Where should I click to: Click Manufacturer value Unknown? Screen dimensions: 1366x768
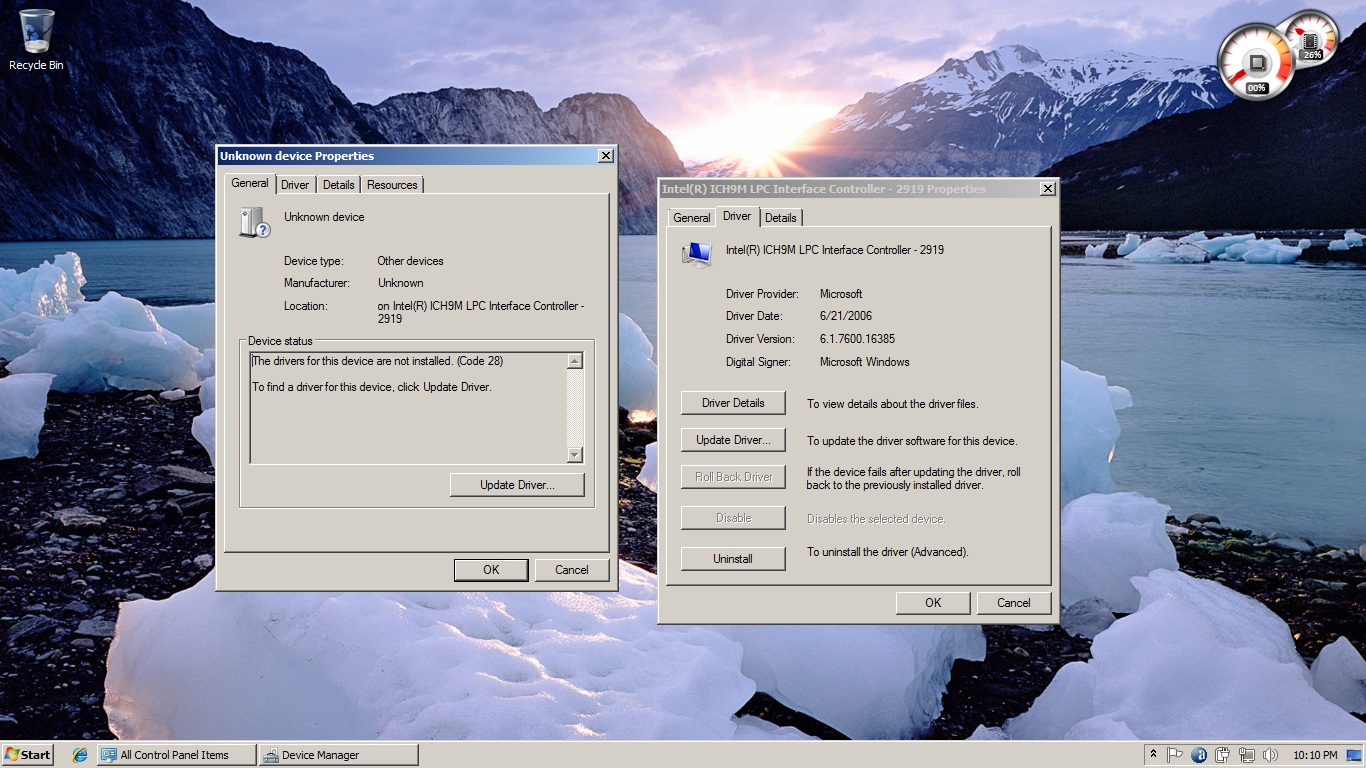pos(400,283)
